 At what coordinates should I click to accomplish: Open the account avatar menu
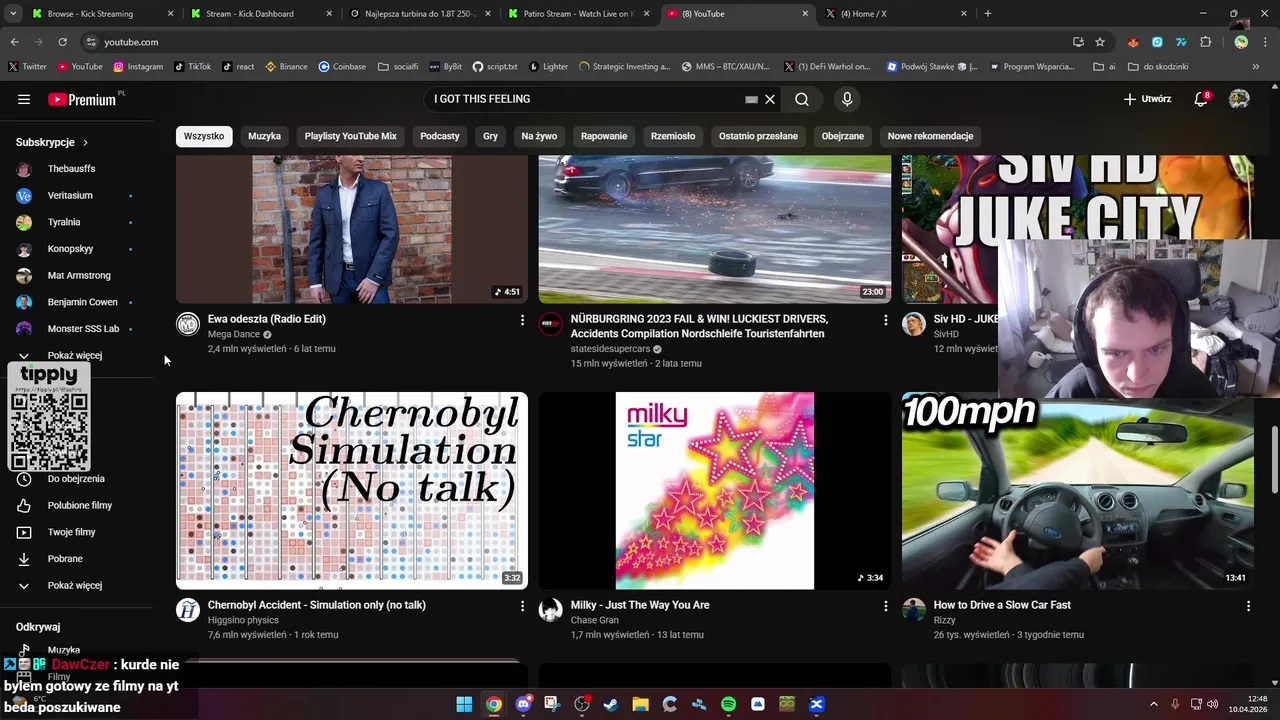(1239, 99)
